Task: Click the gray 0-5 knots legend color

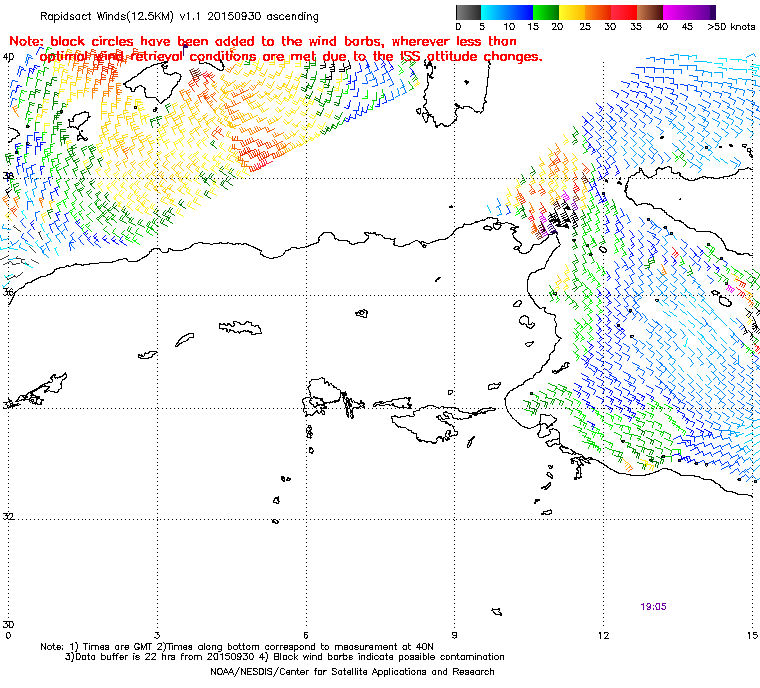Action: (x=468, y=12)
